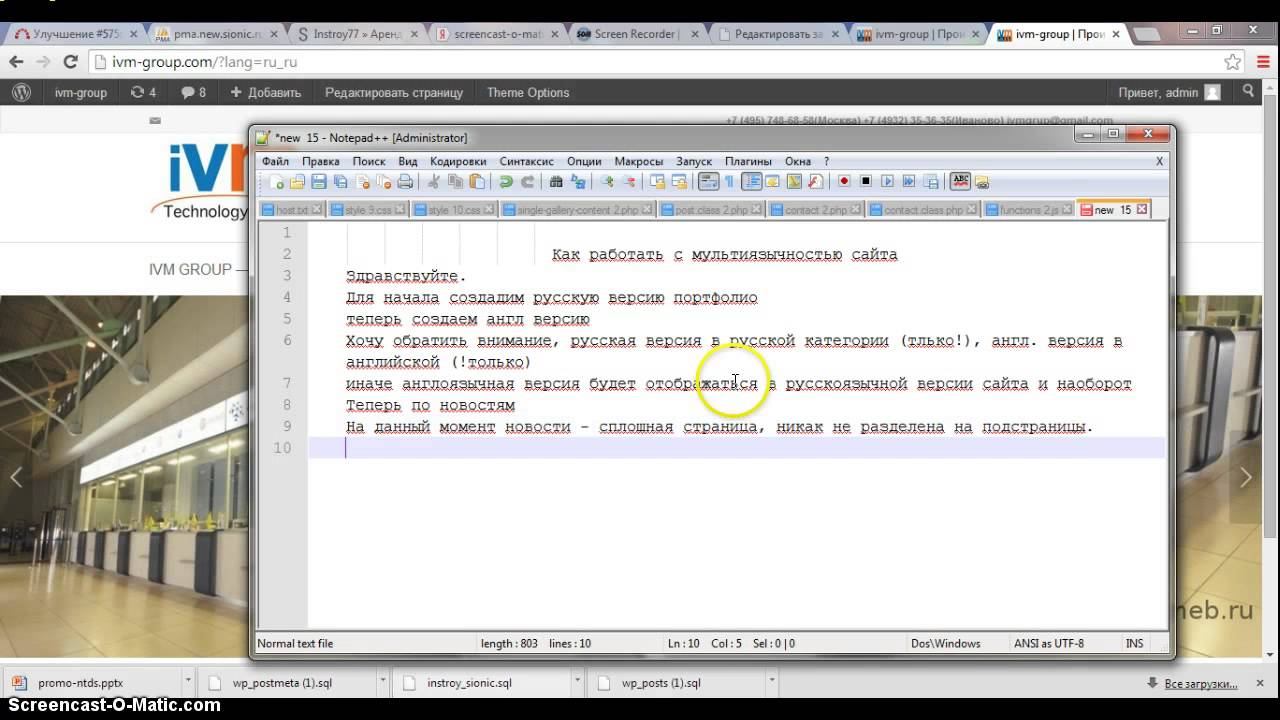Click the Ln : 10 status bar field
1280x720 pixels.
click(684, 644)
